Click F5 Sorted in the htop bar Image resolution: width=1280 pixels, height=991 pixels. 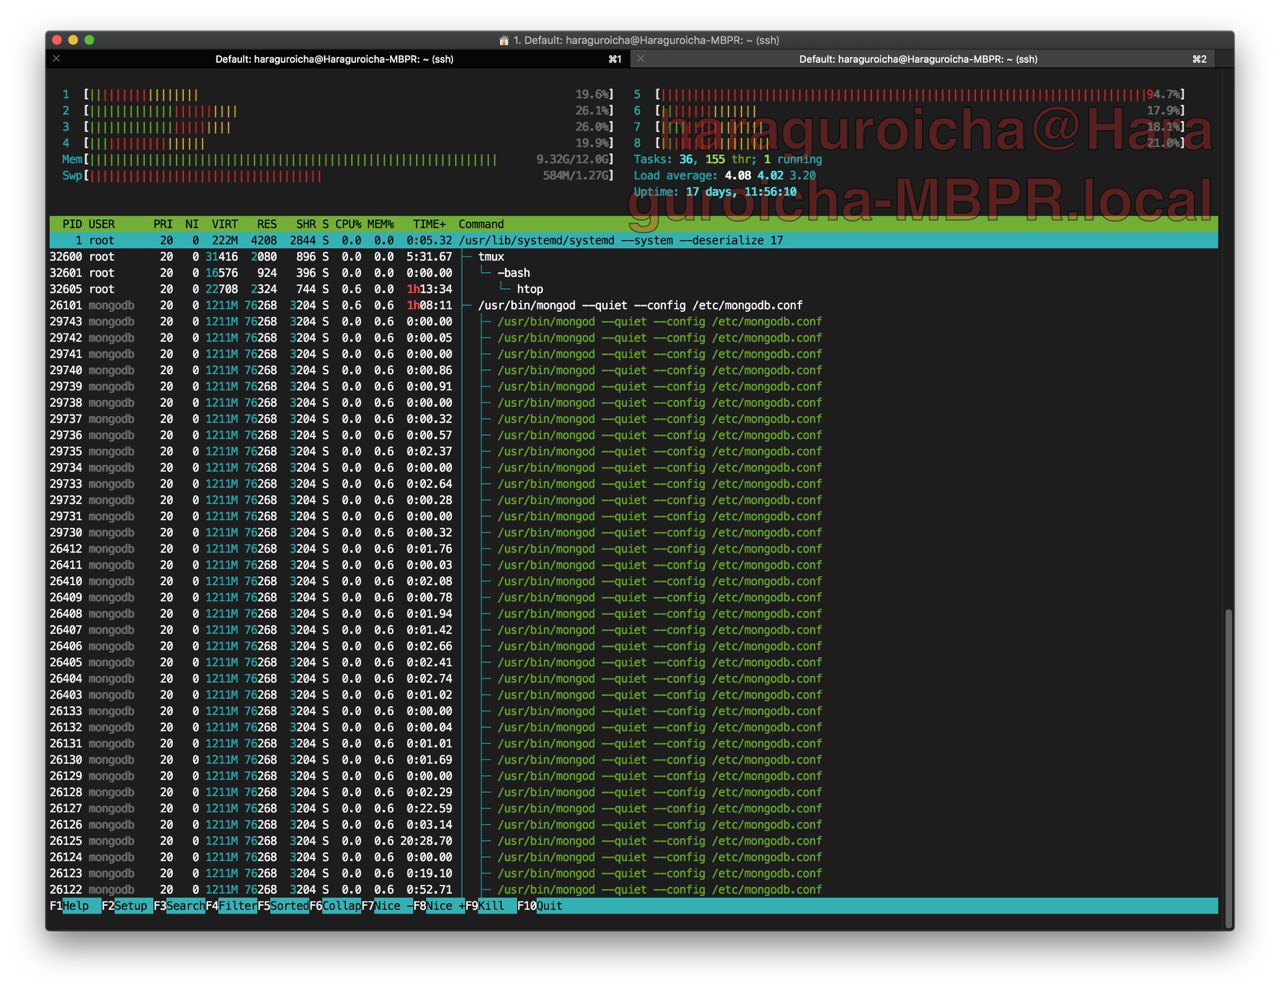pyautogui.click(x=283, y=906)
